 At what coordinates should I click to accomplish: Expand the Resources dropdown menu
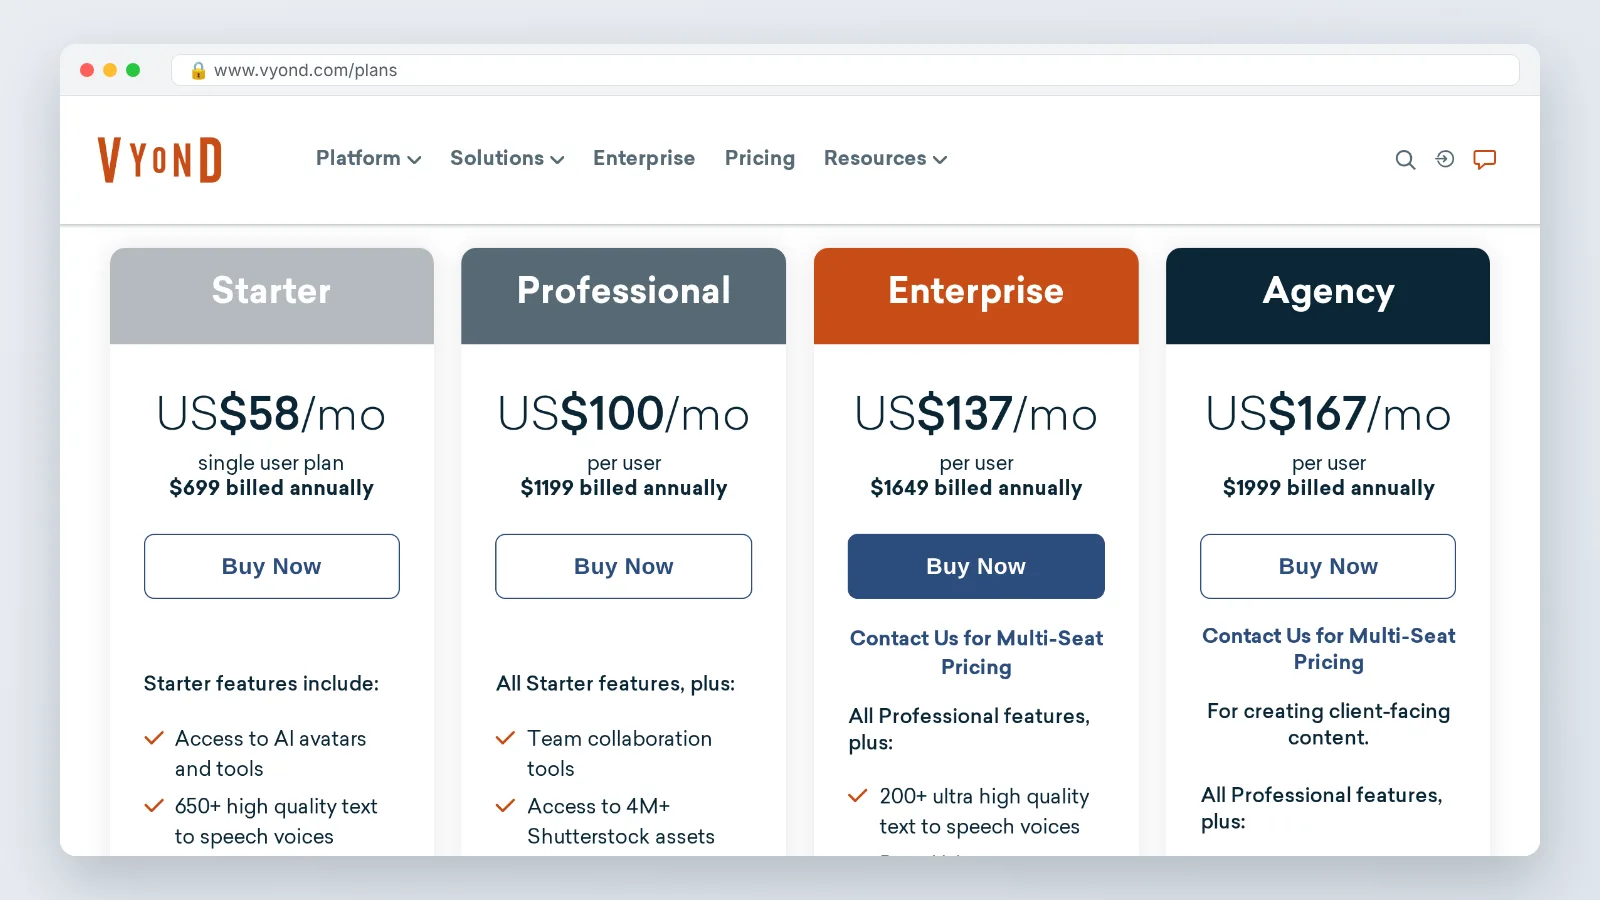[885, 158]
